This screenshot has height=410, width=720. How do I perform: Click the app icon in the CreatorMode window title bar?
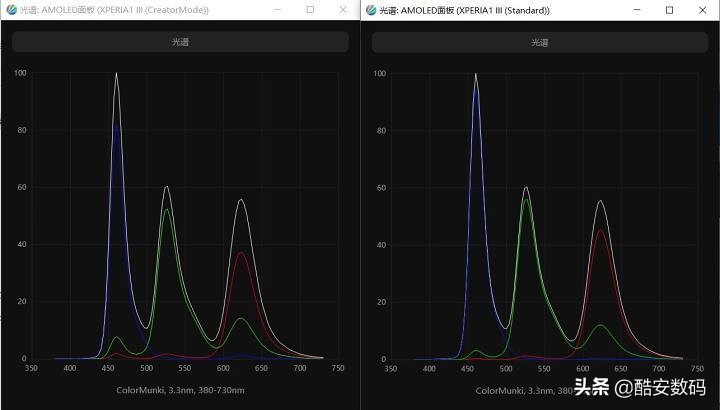coord(11,10)
